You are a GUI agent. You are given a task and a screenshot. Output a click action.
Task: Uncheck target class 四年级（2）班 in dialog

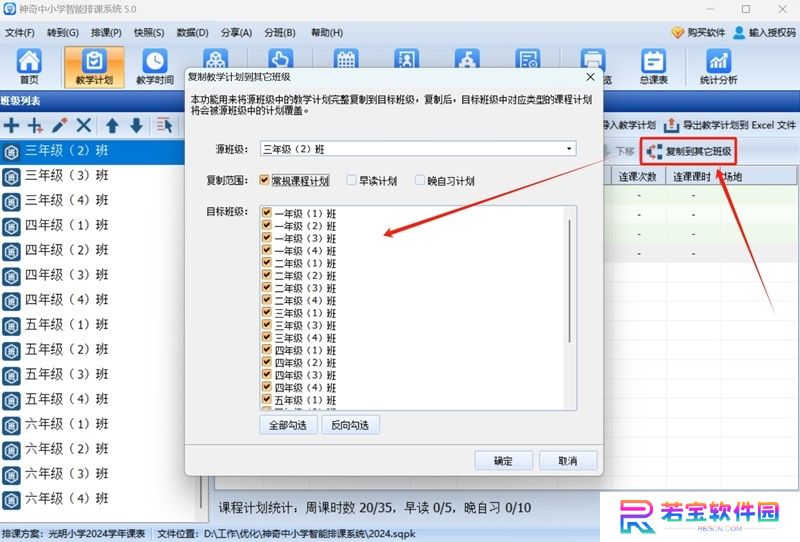point(266,362)
